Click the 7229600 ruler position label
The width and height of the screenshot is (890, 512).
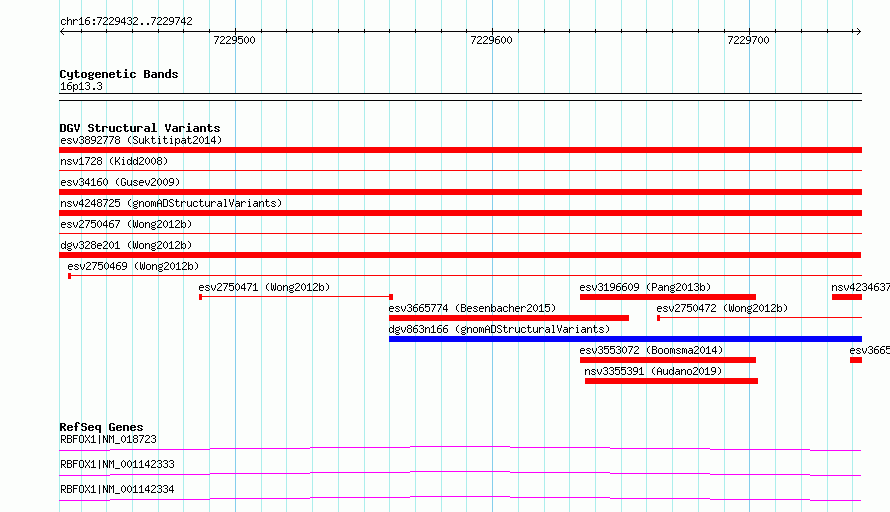492,40
